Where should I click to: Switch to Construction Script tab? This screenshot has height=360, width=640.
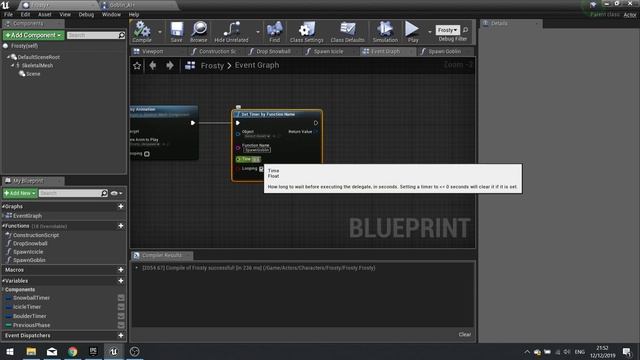[217, 51]
